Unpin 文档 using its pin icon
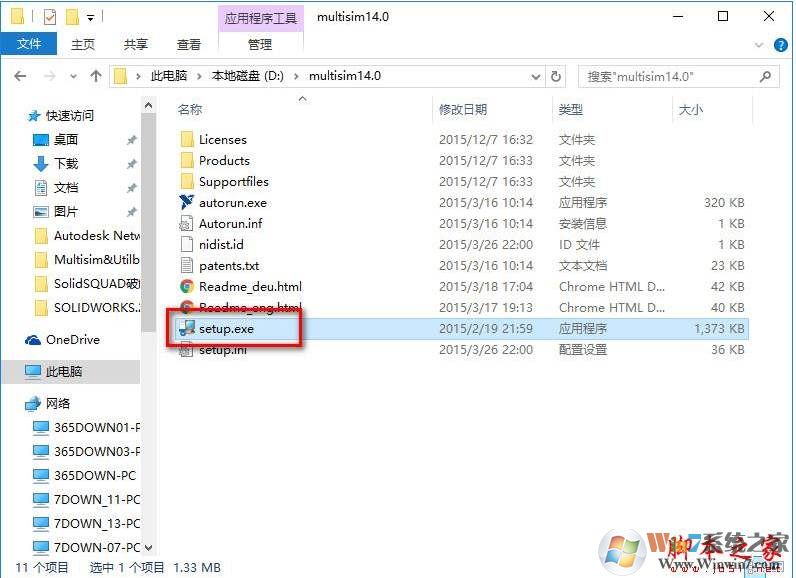The image size is (796, 578). tap(131, 188)
